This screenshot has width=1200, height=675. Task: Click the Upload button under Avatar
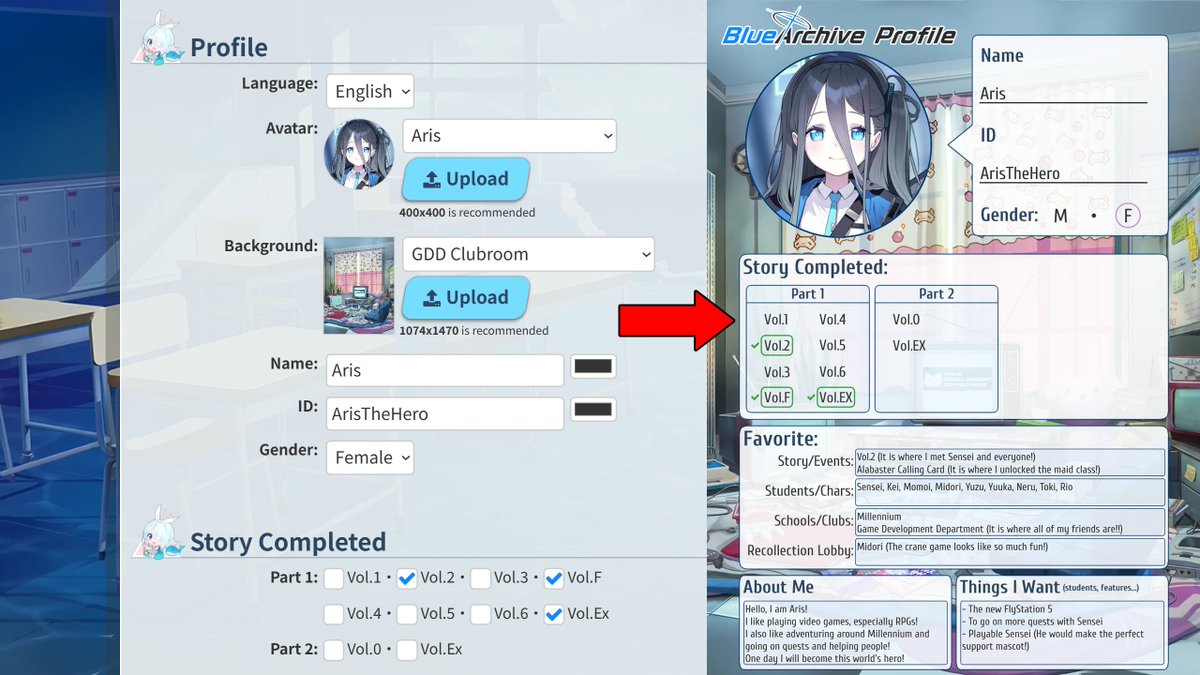[466, 179]
